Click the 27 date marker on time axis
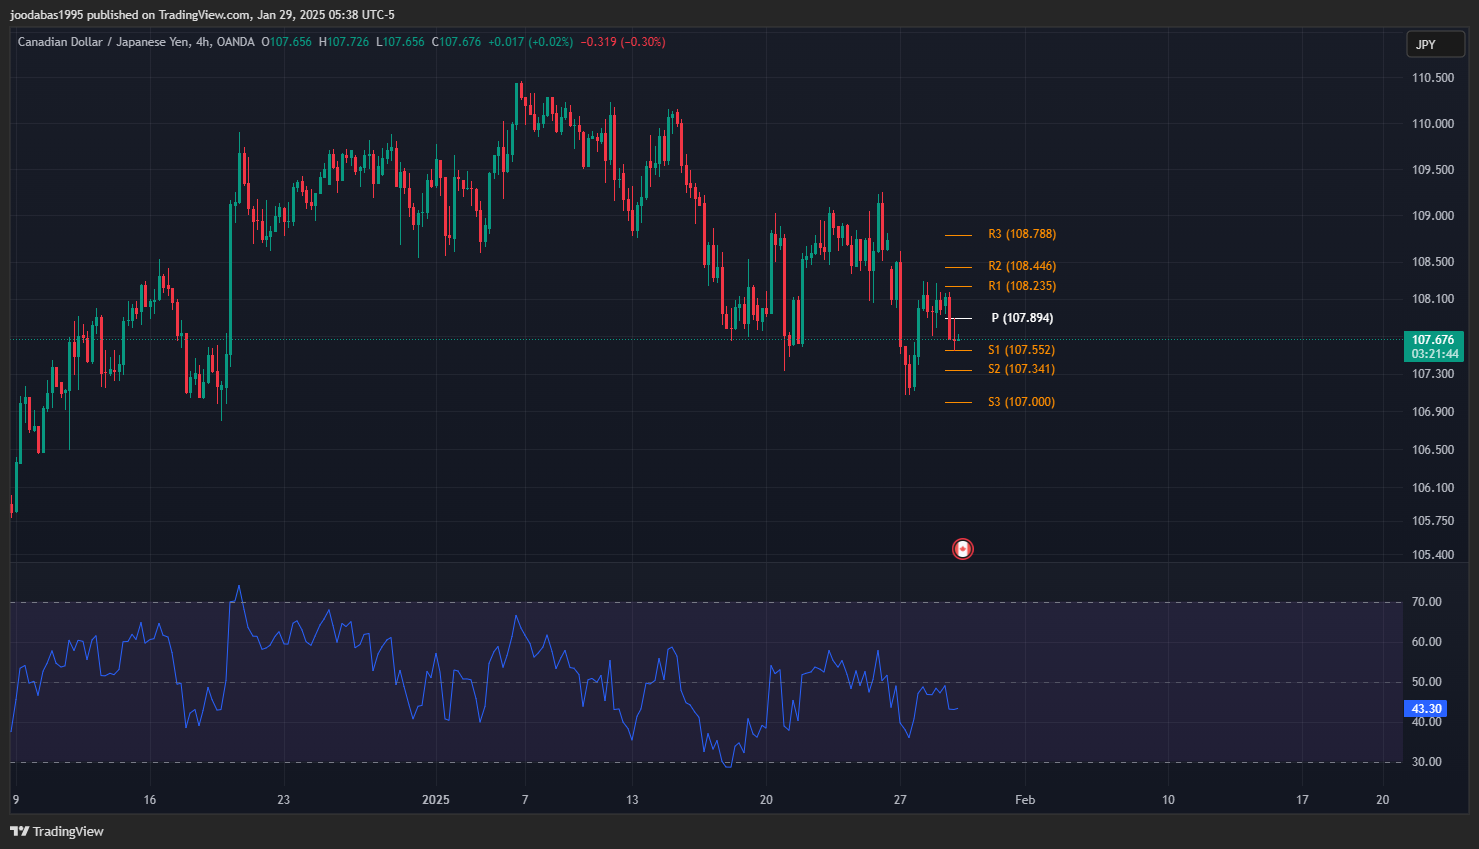1479x849 pixels. click(900, 799)
